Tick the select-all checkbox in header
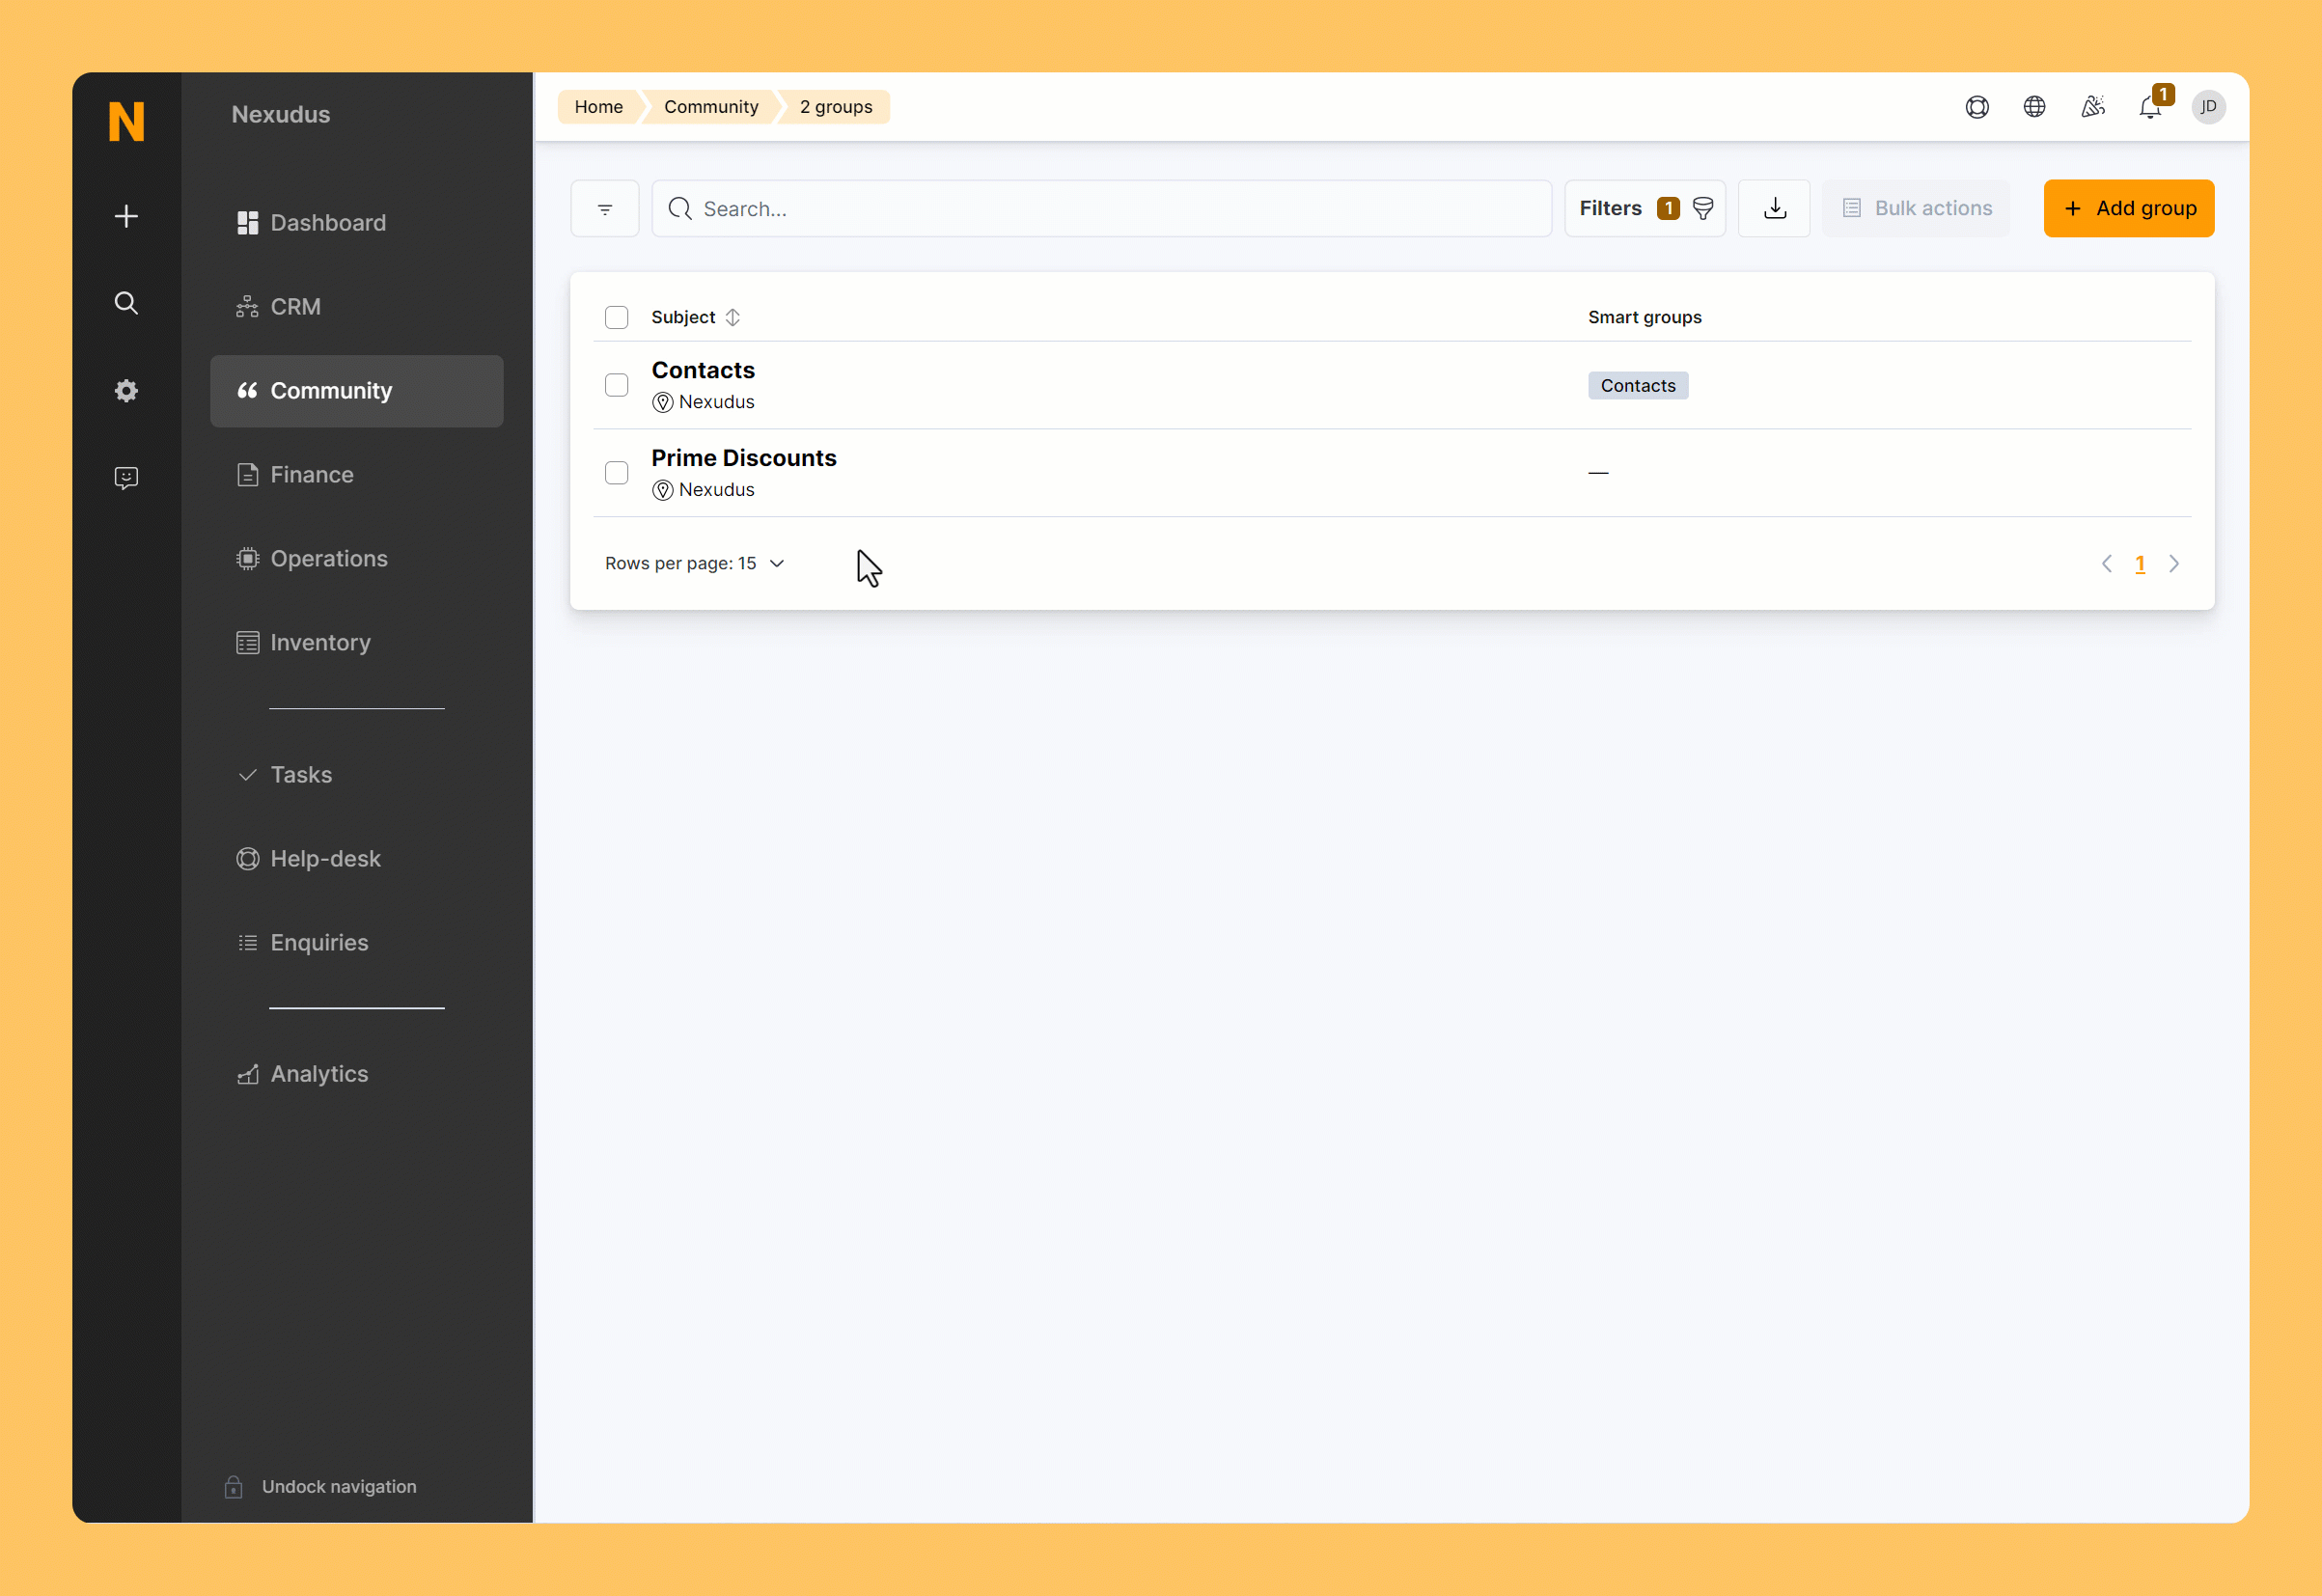 pyautogui.click(x=617, y=317)
